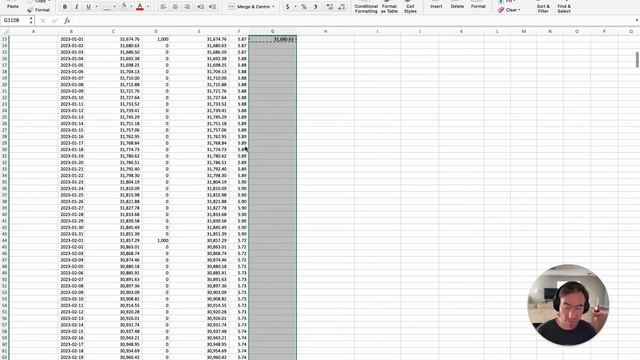This screenshot has height=360, width=640.
Task: Apply cell borders button
Action: (x=107, y=7)
